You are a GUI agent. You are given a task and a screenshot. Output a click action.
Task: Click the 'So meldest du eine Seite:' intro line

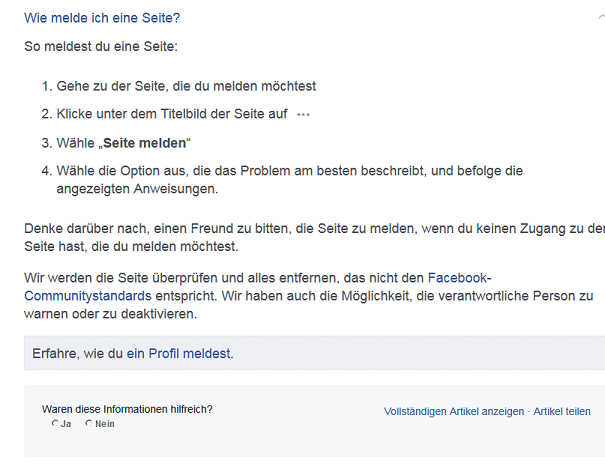[x=101, y=46]
